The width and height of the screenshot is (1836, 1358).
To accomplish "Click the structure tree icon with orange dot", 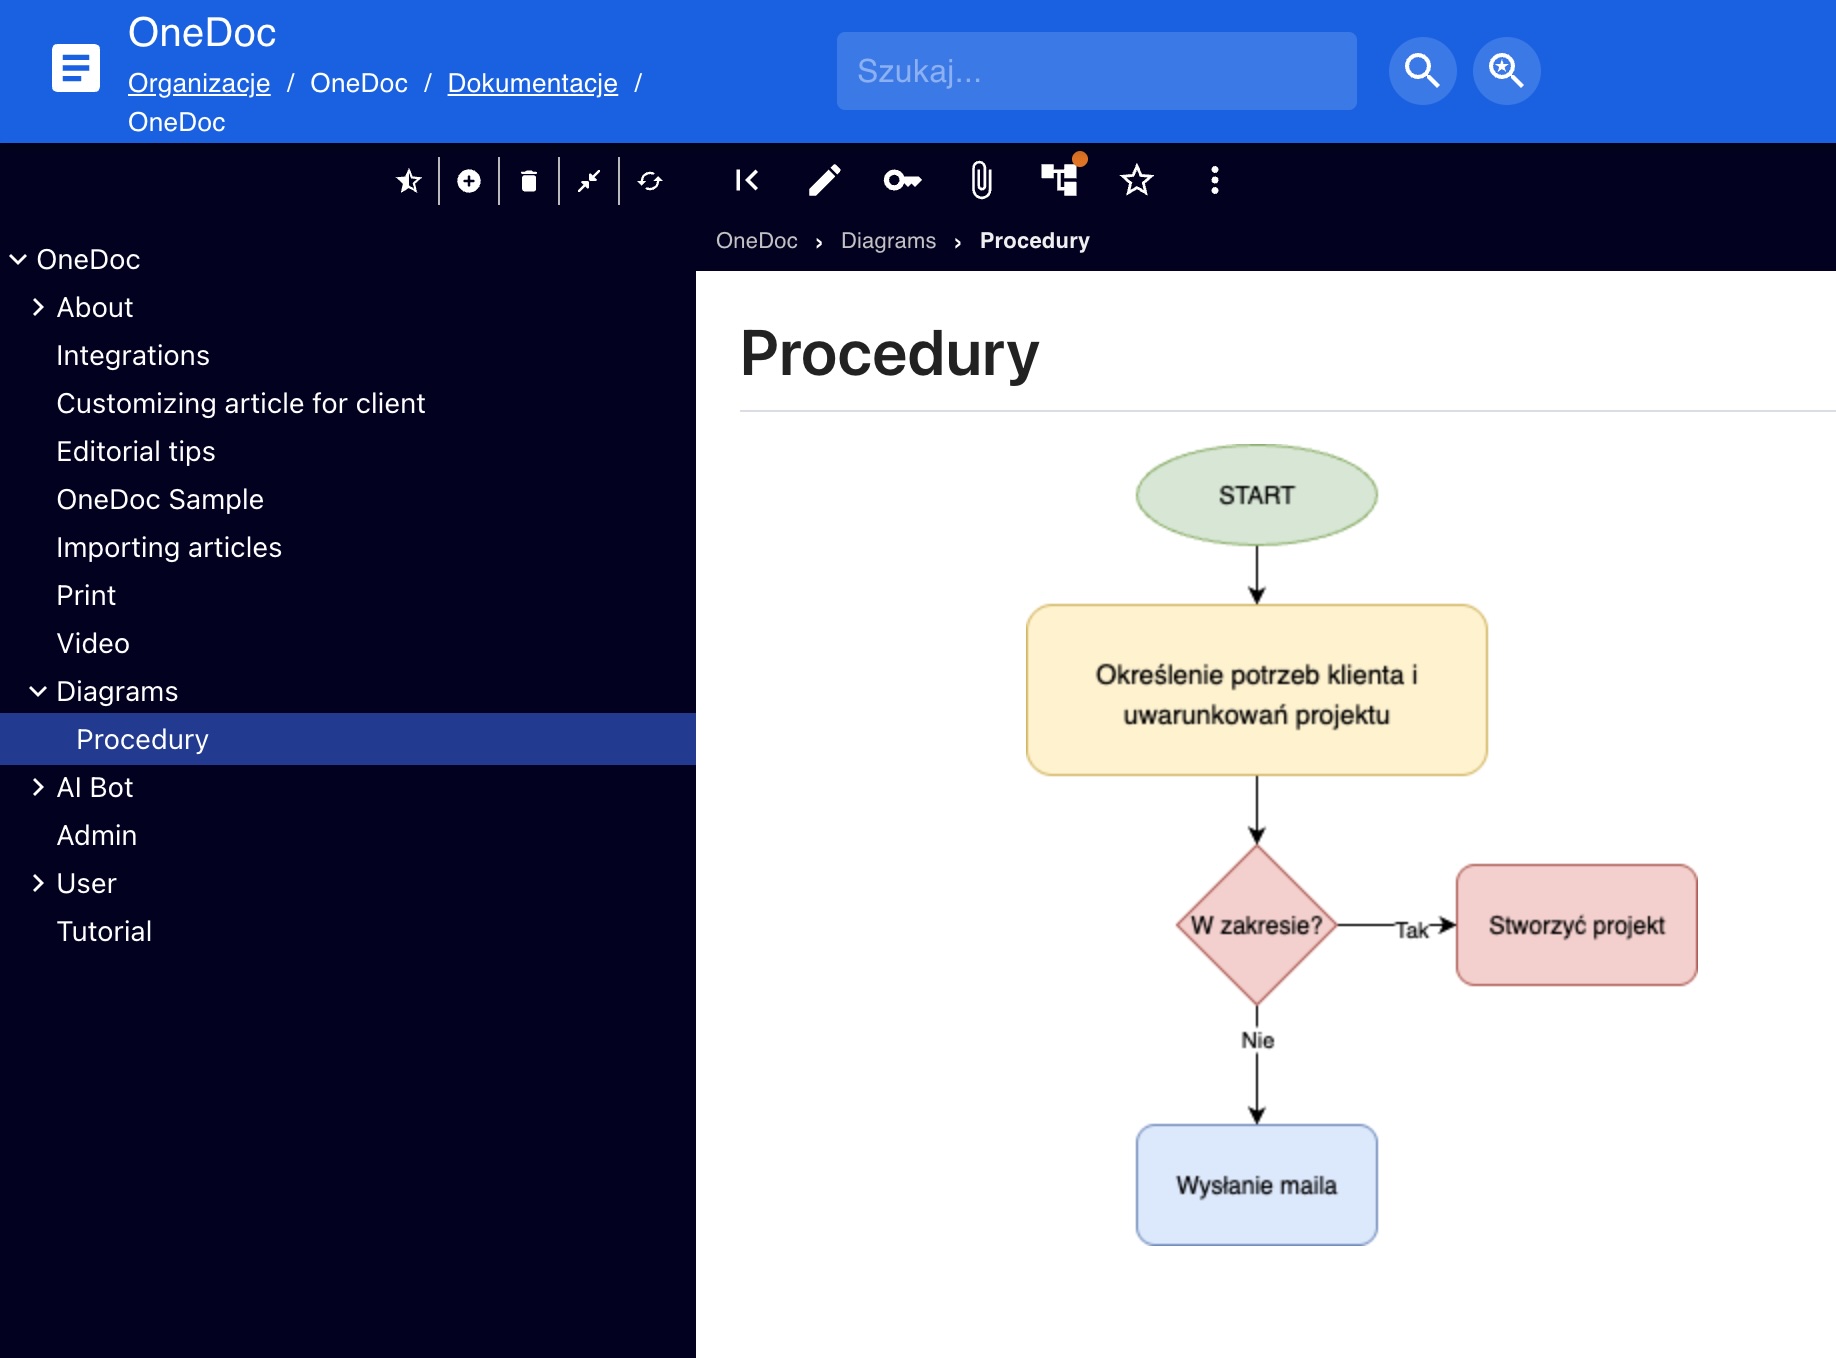I will pos(1059,179).
